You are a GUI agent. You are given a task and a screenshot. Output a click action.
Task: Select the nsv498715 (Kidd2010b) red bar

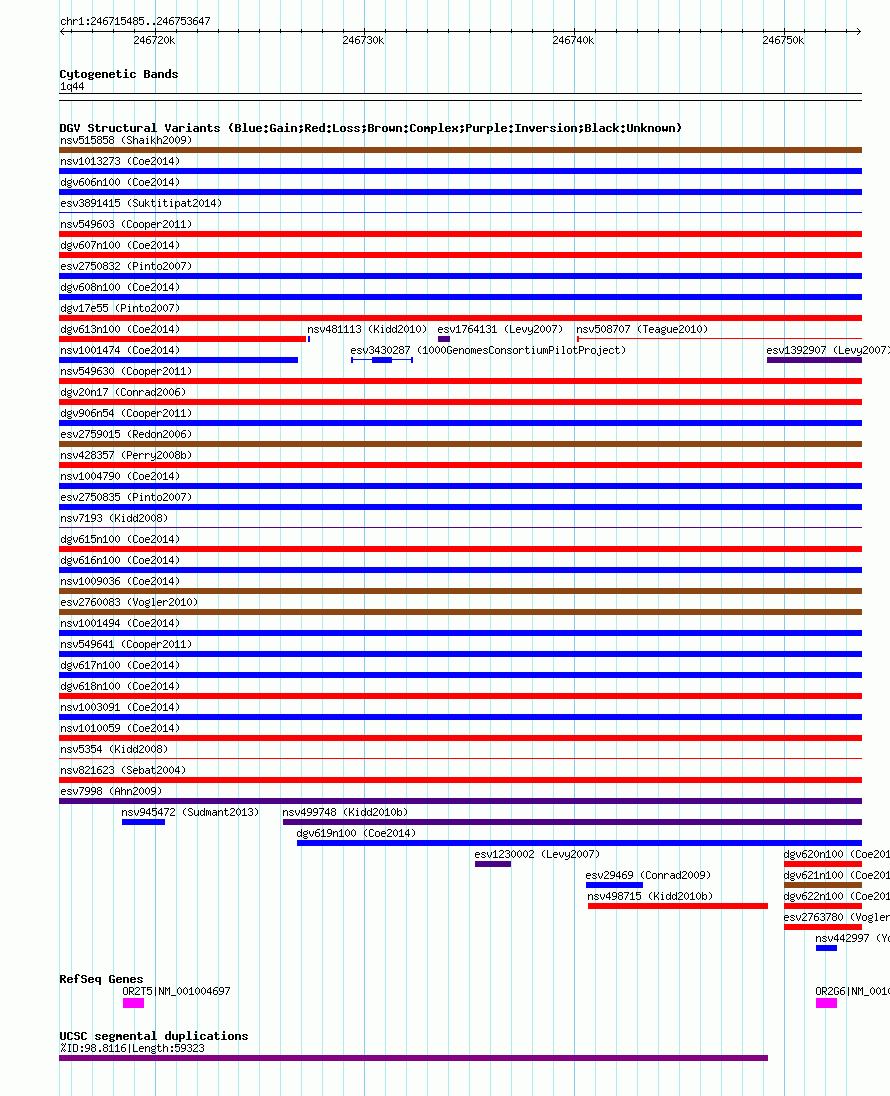click(677, 906)
